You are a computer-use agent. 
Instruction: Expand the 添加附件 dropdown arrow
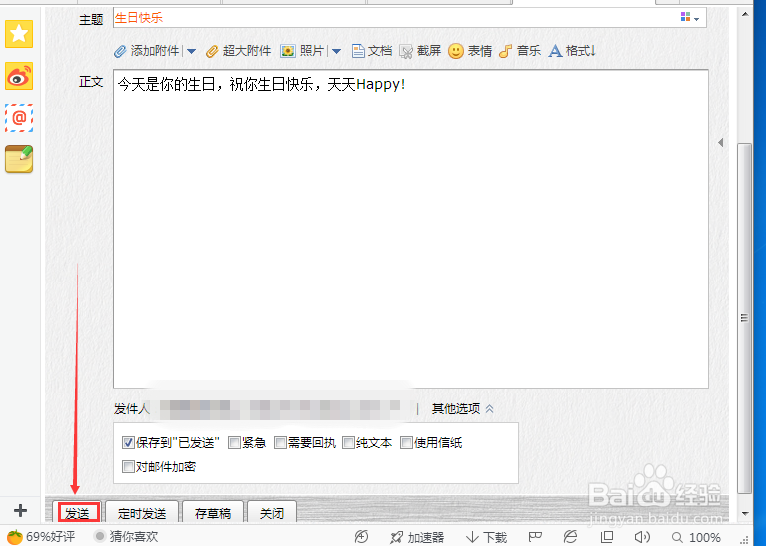tap(192, 51)
